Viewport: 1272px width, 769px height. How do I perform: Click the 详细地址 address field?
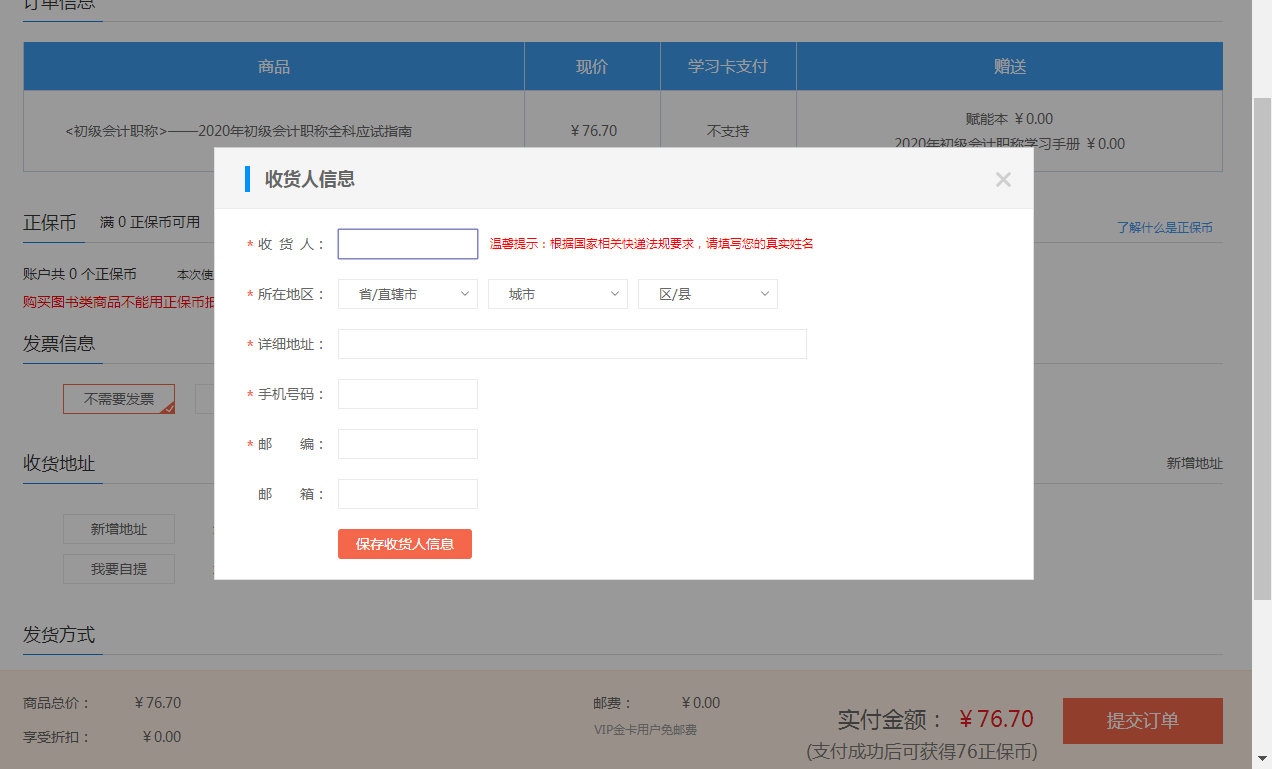coord(570,343)
